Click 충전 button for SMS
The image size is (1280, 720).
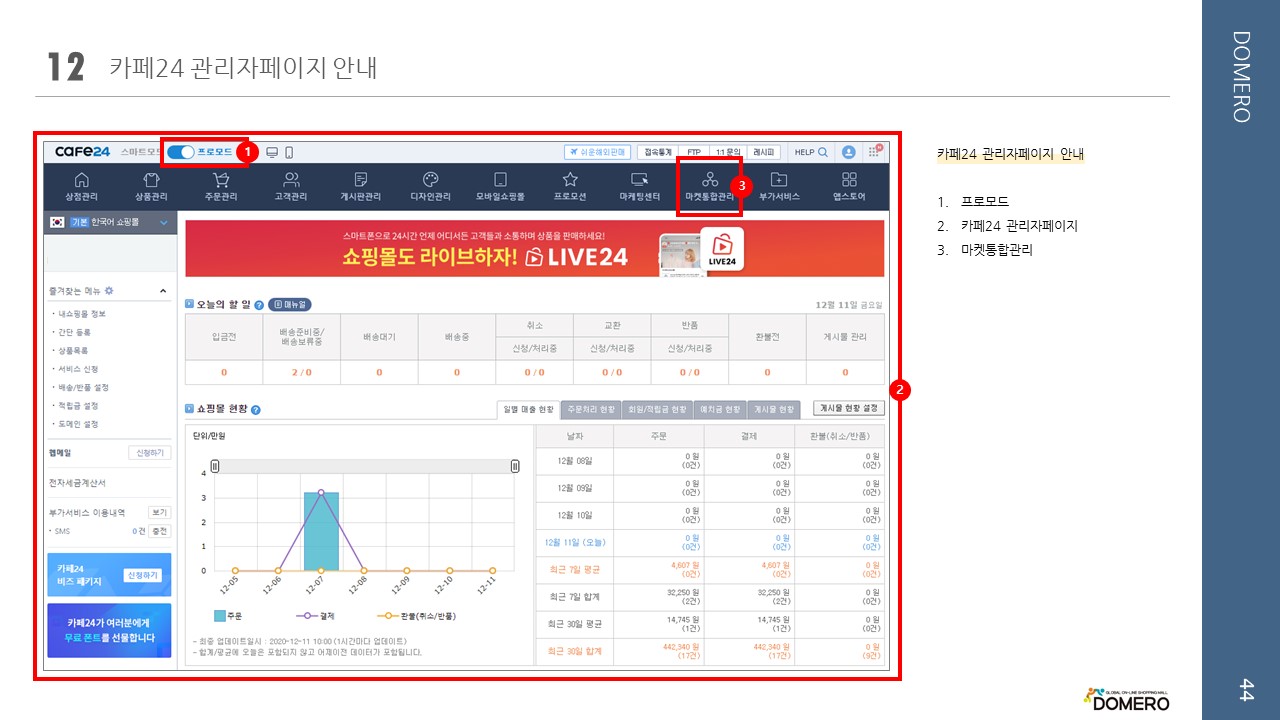(160, 531)
